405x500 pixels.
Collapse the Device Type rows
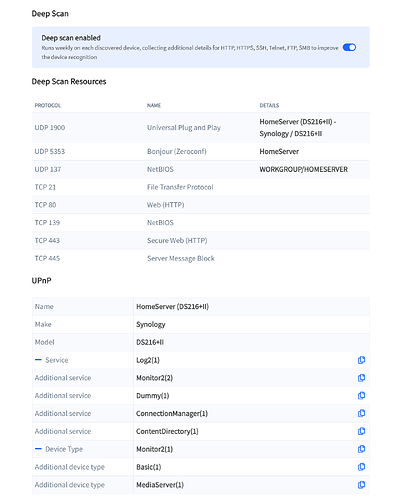pyautogui.click(x=38, y=449)
